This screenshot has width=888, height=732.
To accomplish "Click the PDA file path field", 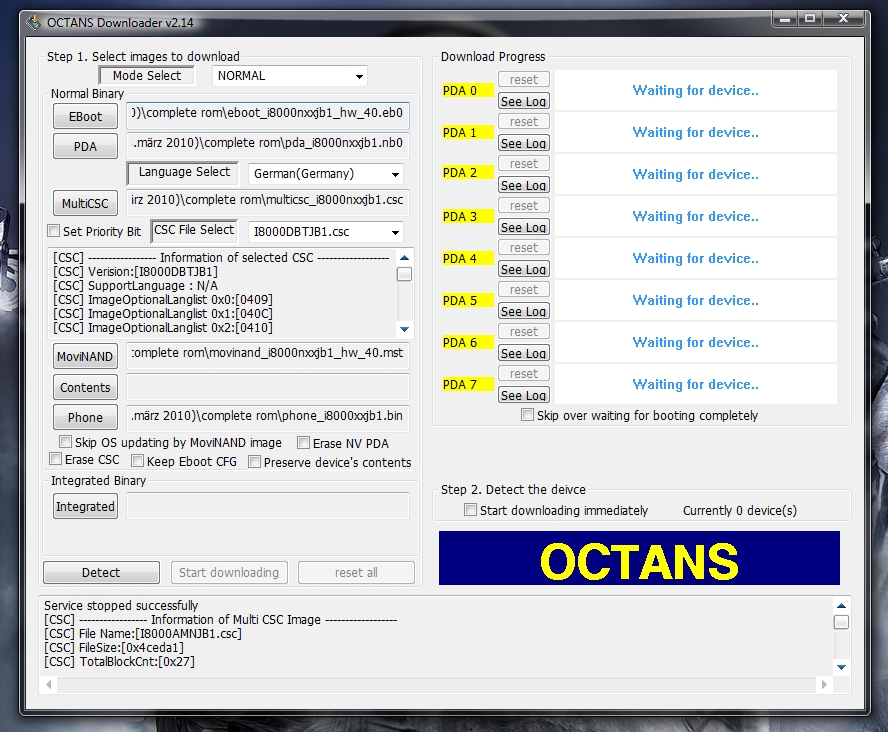I will (268, 145).
